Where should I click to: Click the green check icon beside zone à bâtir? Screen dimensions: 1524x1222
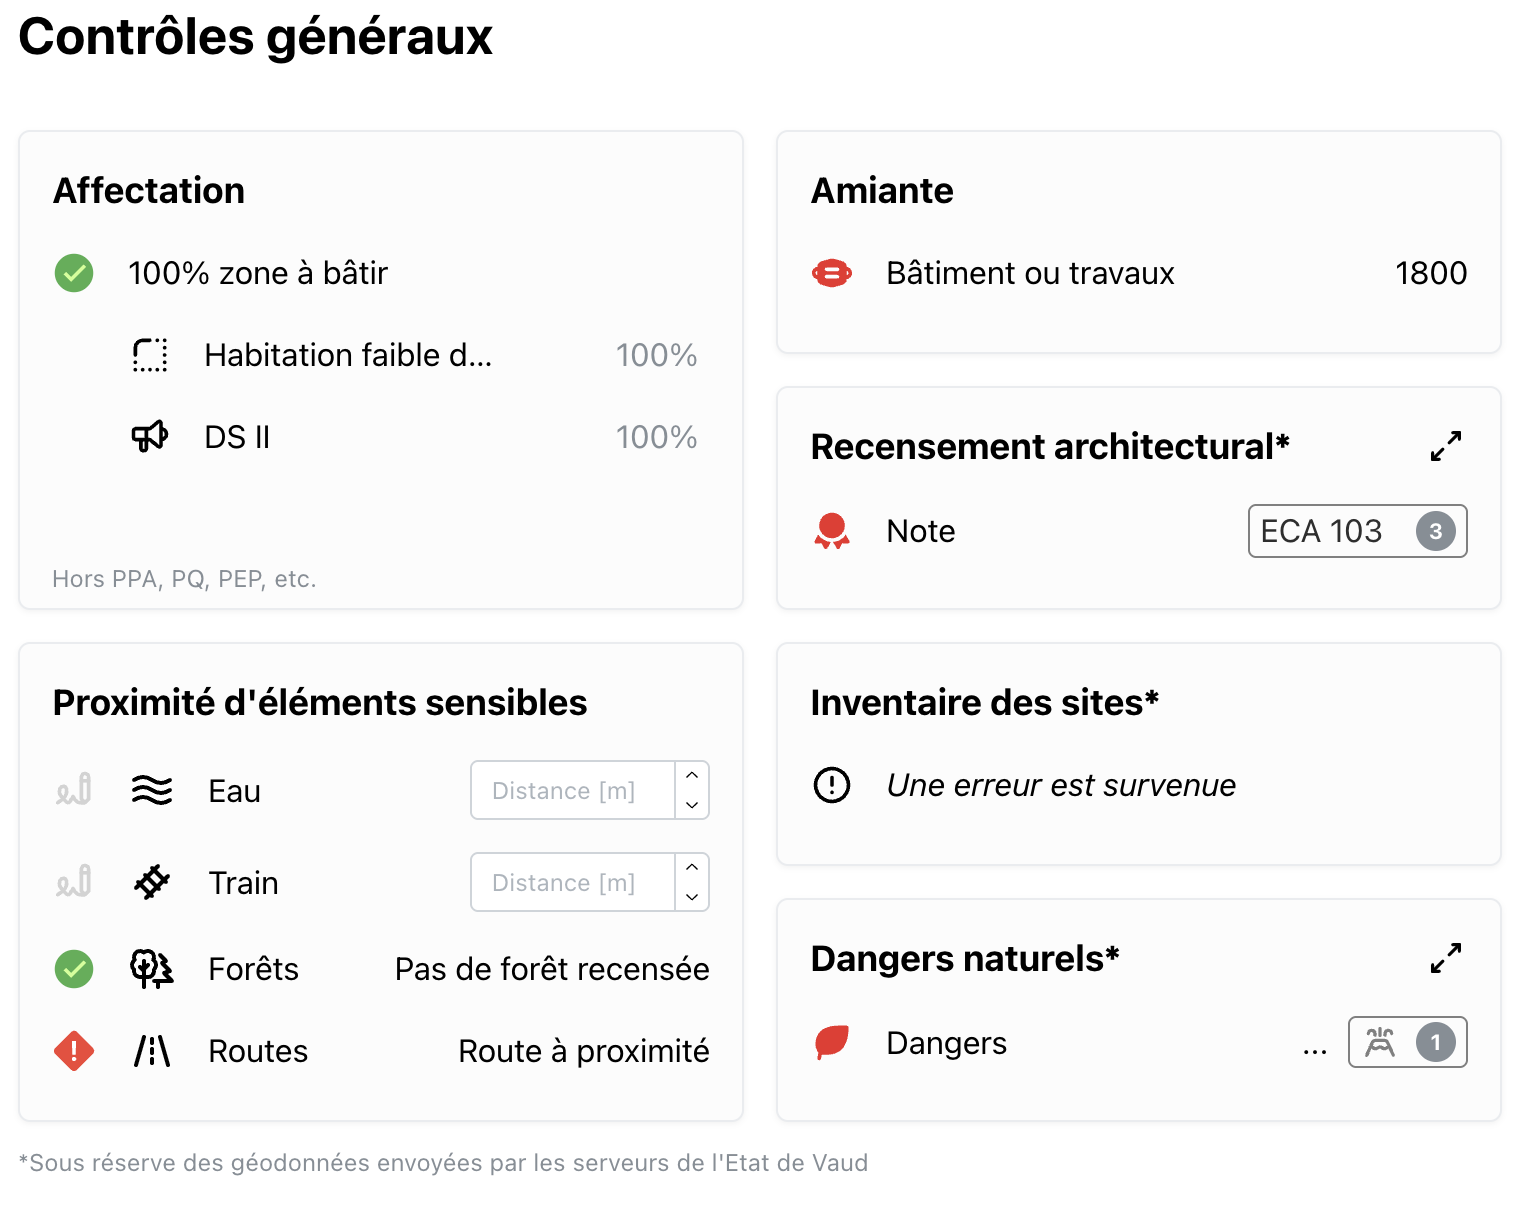(74, 273)
